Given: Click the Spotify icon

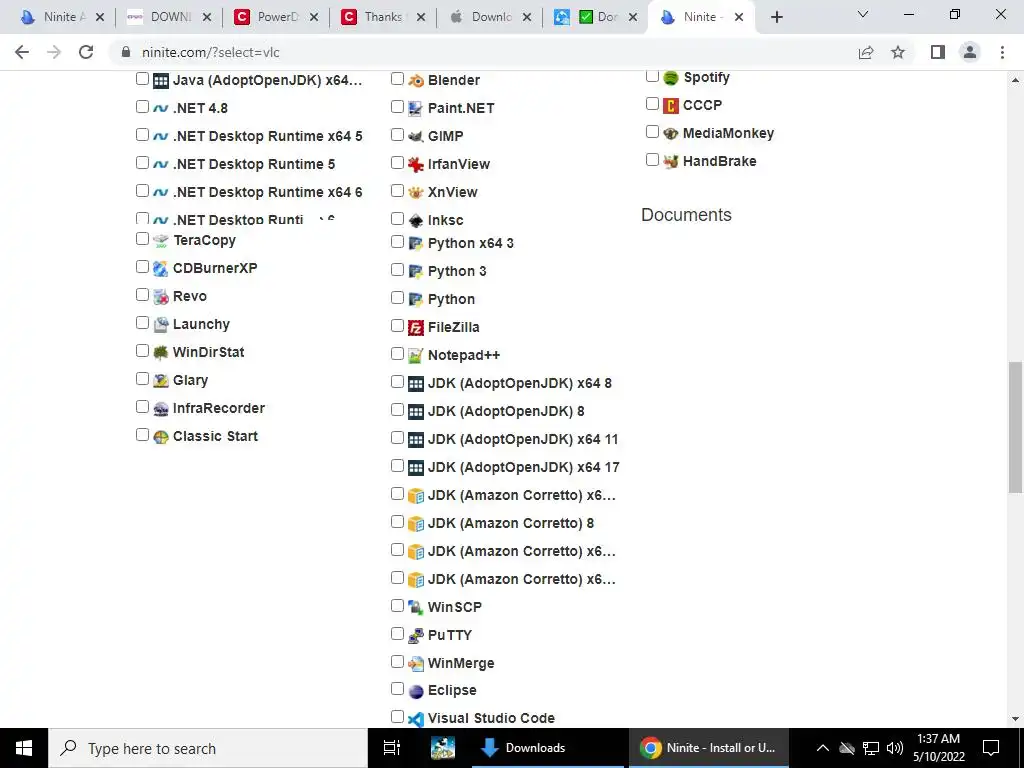Looking at the screenshot, I should (x=671, y=78).
